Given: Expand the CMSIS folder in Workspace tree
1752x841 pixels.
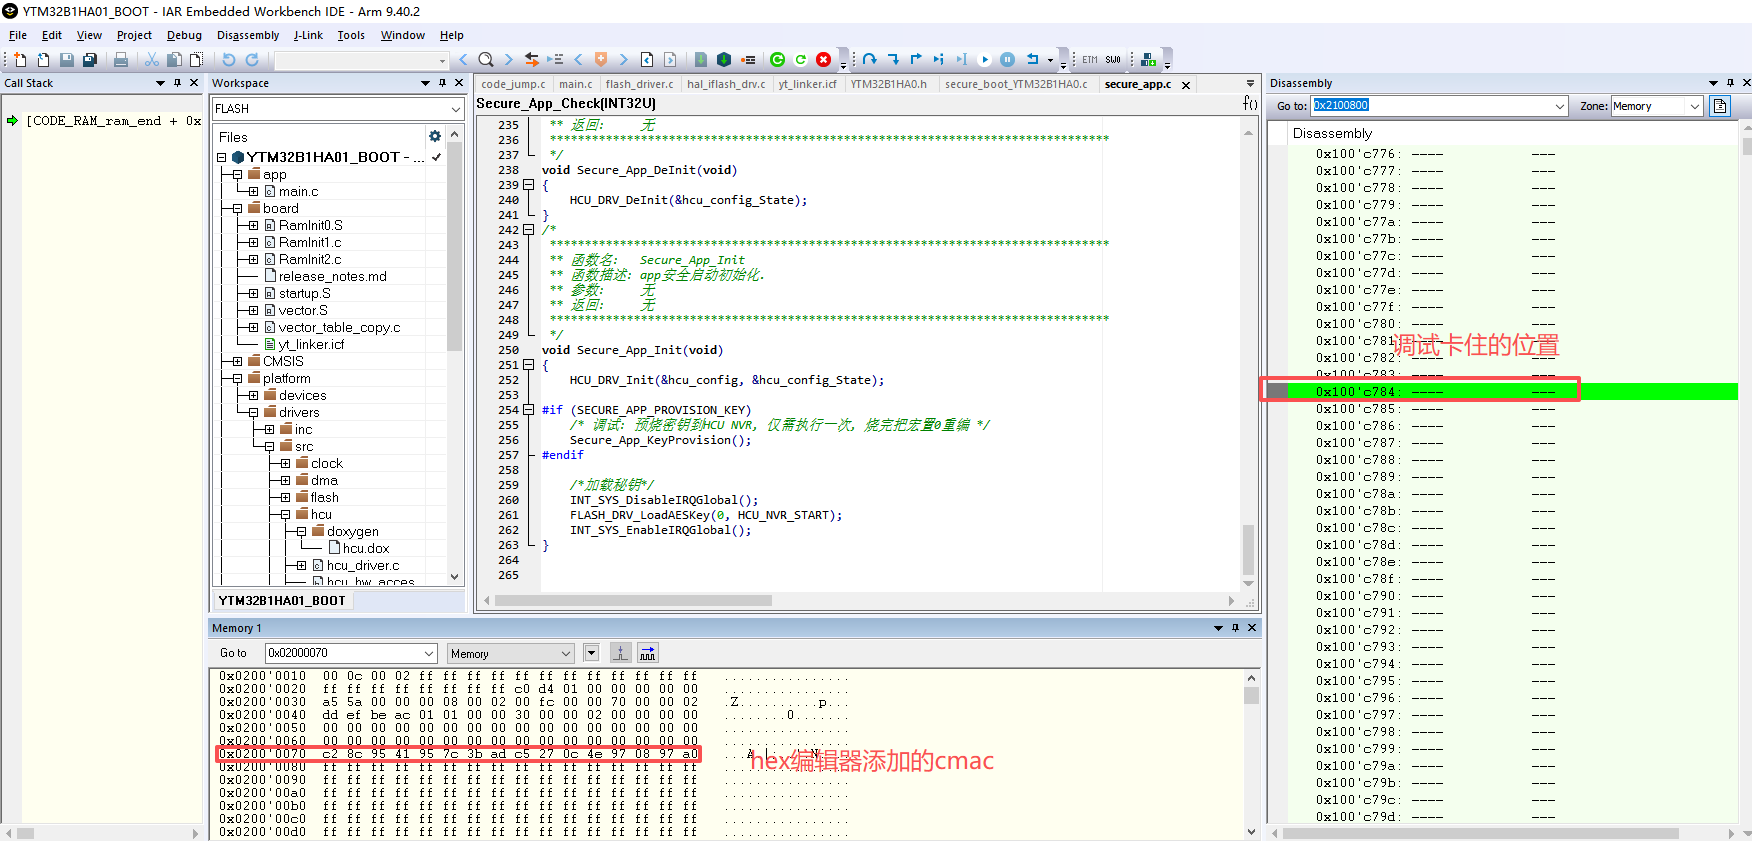Looking at the screenshot, I should [237, 361].
